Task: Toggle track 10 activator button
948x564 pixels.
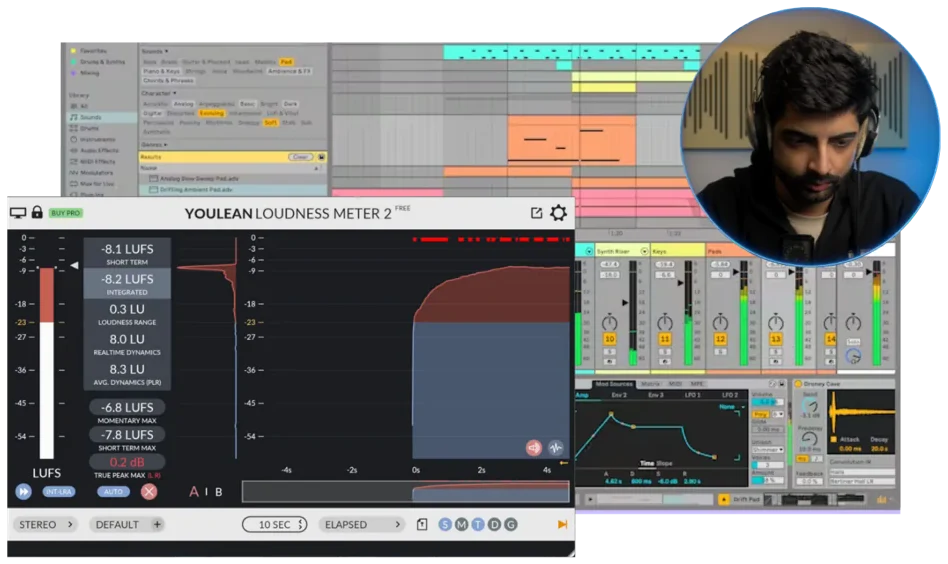Action: pyautogui.click(x=609, y=339)
